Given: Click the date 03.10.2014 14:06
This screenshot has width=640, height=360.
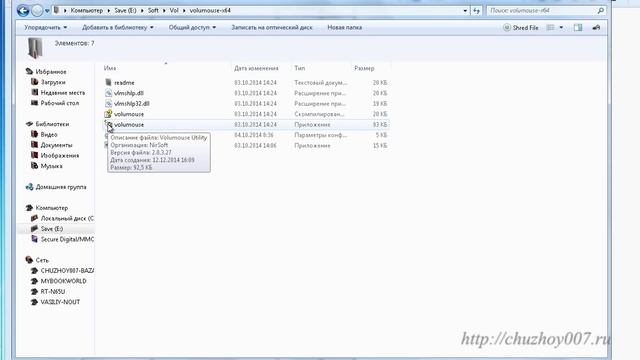Looking at the screenshot, I should 255,145.
